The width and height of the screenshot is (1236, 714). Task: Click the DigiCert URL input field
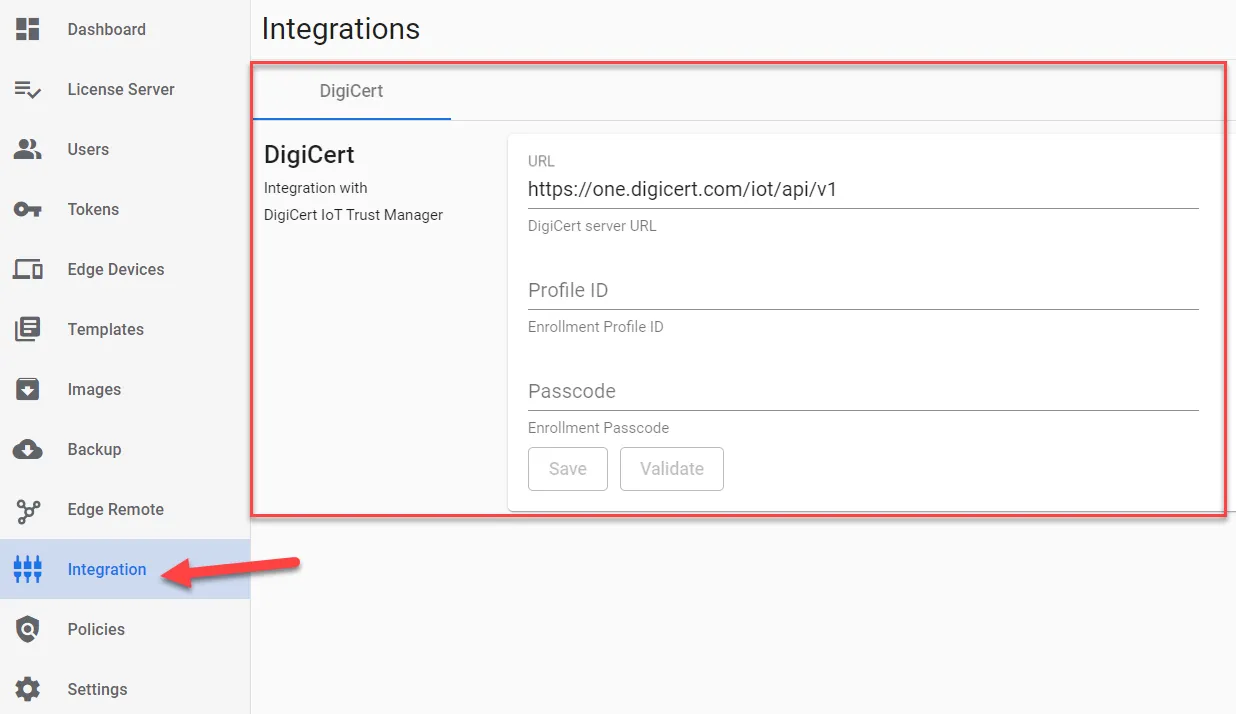click(x=863, y=189)
